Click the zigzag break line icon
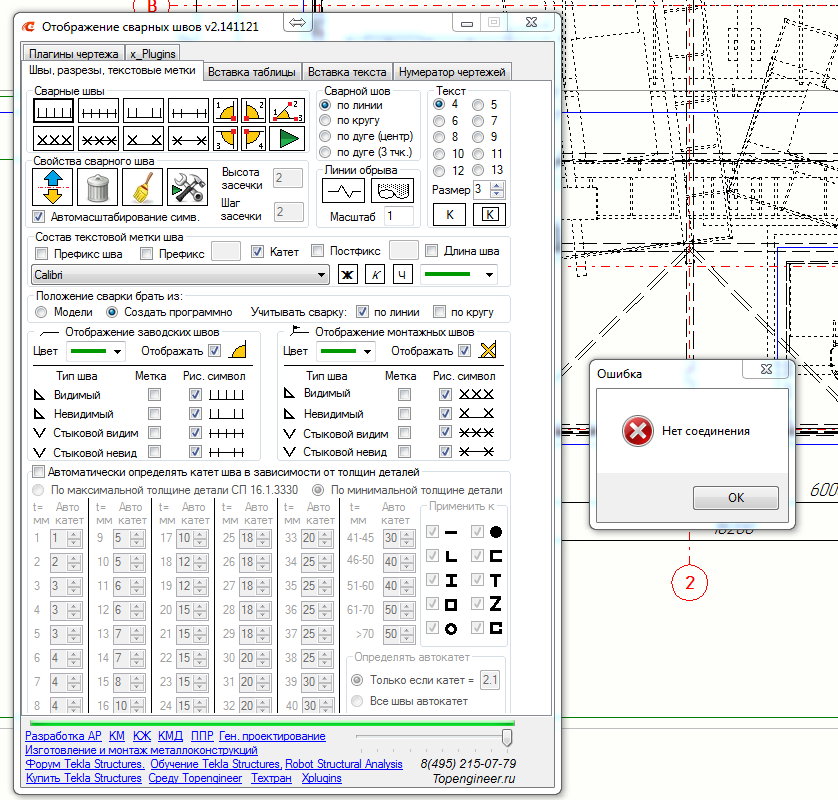Screen dimensions: 838x800 pyautogui.click(x=343, y=189)
